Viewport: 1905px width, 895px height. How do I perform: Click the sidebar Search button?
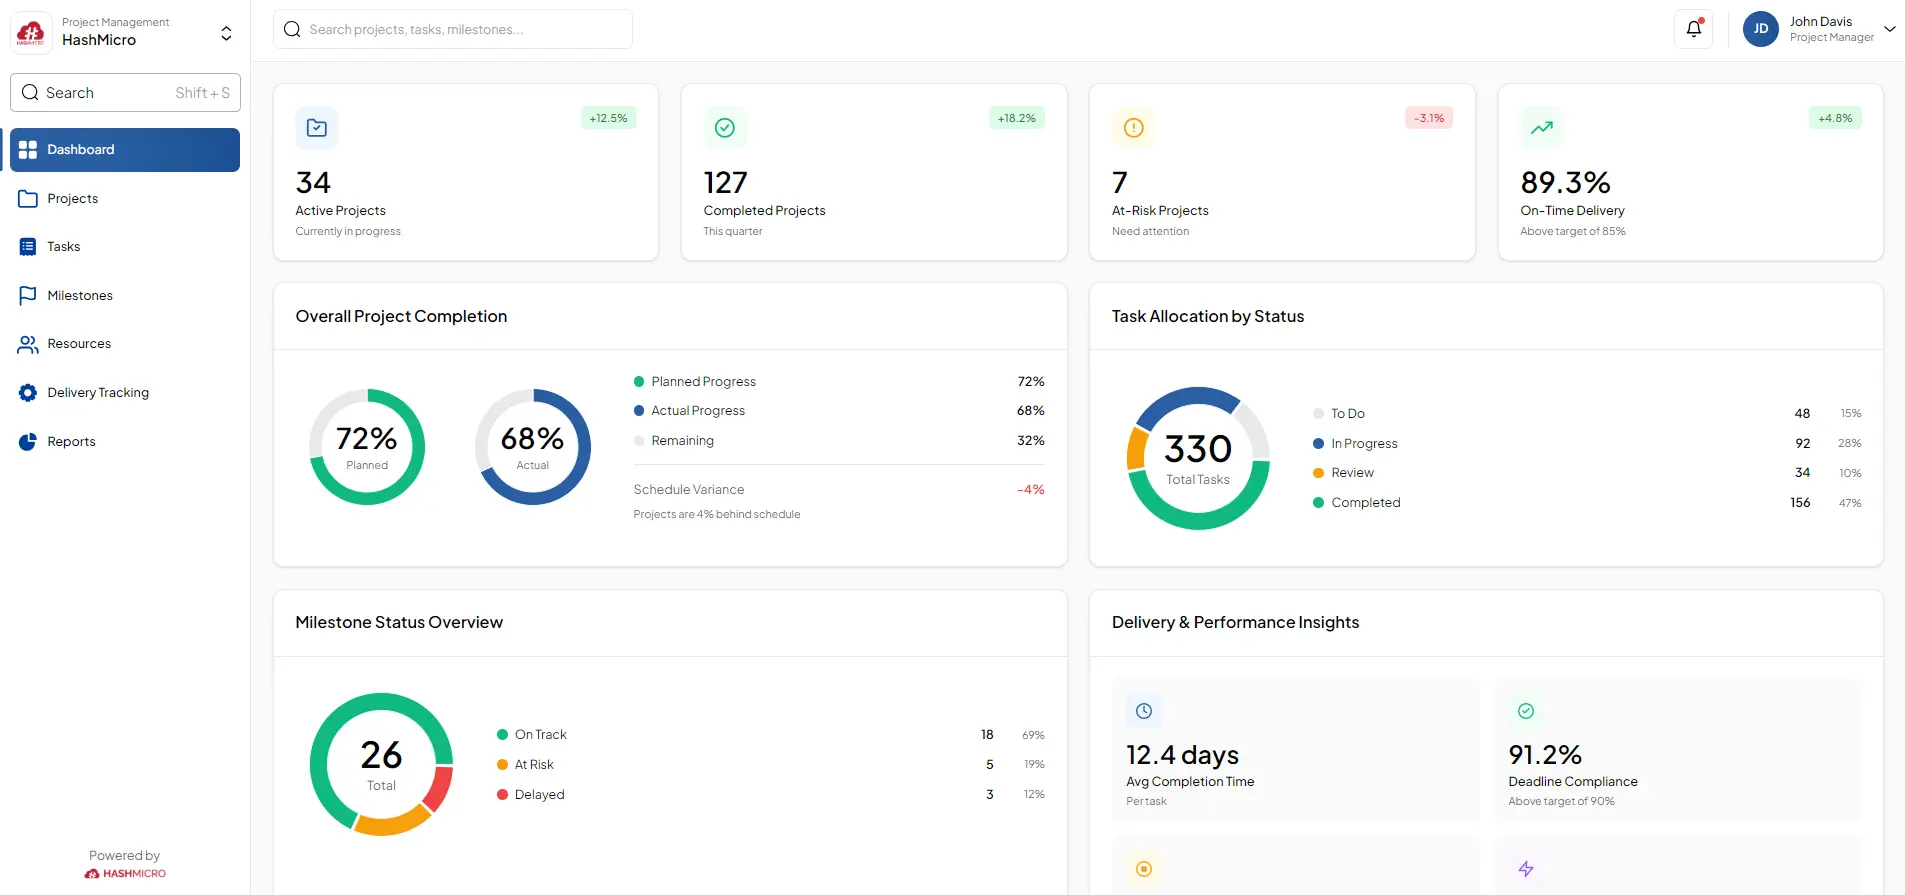(125, 93)
